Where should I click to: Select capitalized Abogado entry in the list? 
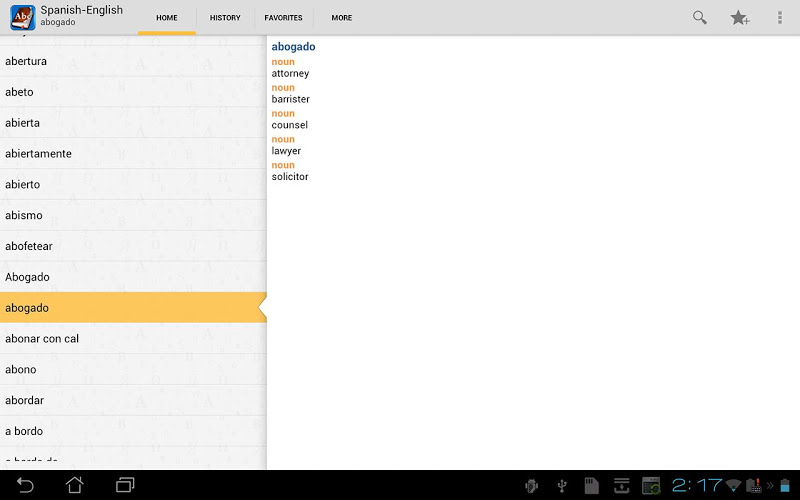(133, 277)
